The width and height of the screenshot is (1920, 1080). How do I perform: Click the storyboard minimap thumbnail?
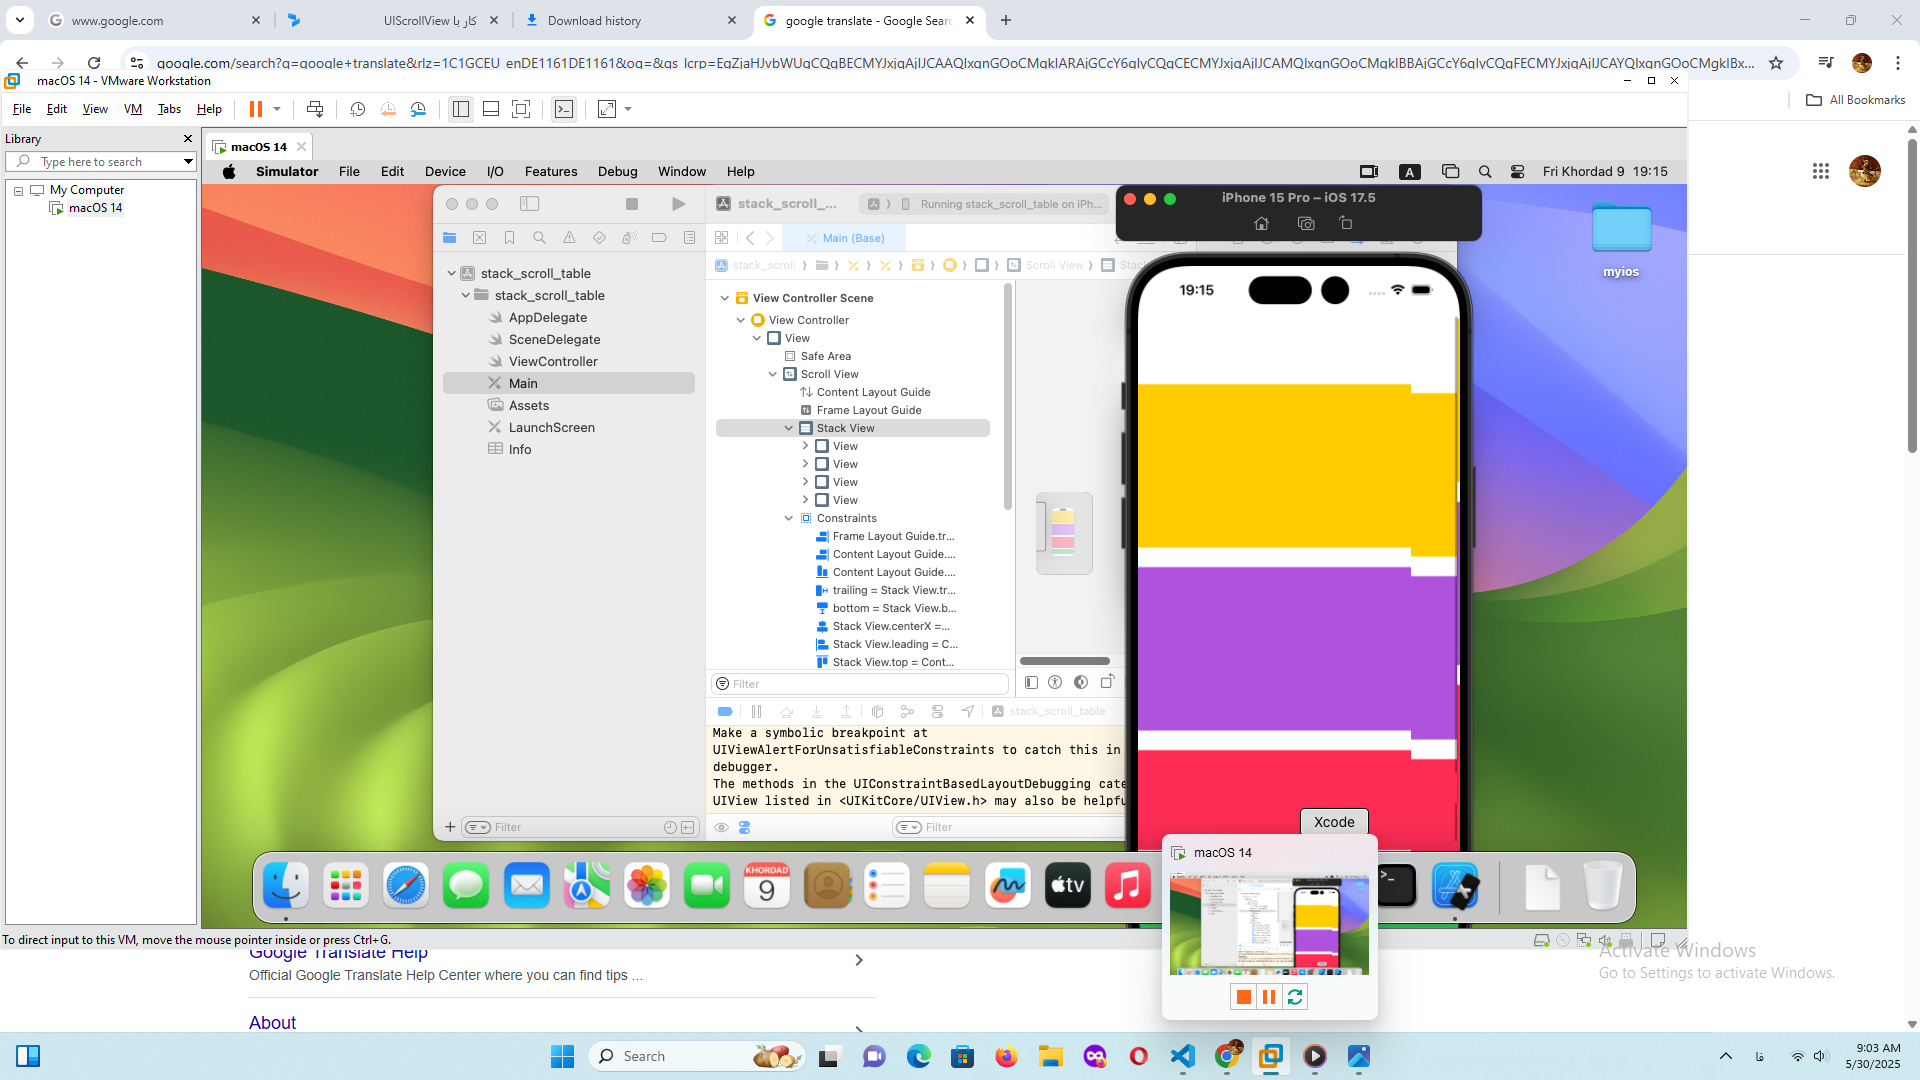(x=1064, y=532)
